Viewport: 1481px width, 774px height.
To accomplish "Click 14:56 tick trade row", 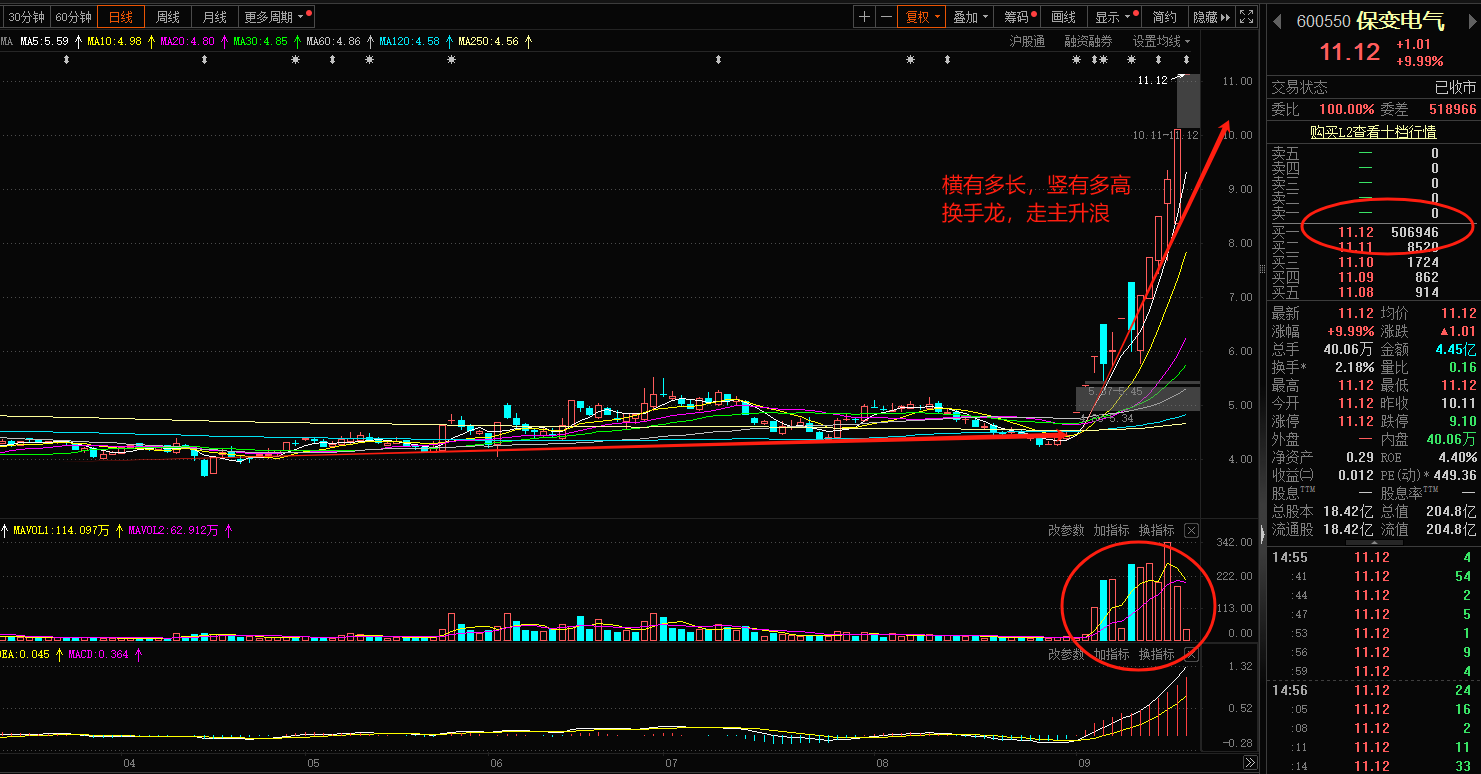I will point(1373,690).
